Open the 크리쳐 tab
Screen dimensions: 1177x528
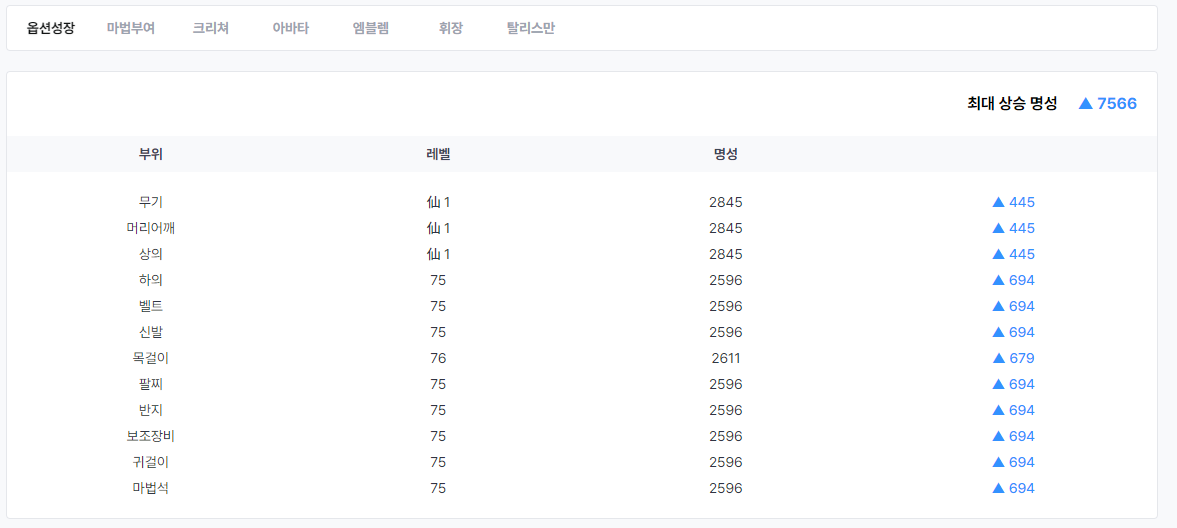tap(211, 28)
